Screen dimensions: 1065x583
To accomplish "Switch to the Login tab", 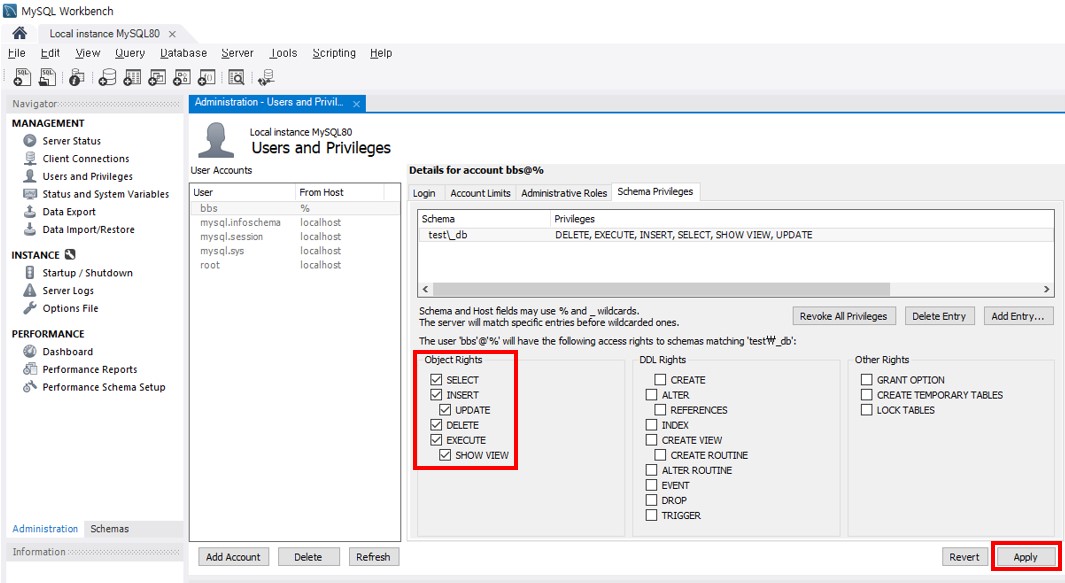I will click(x=424, y=193).
